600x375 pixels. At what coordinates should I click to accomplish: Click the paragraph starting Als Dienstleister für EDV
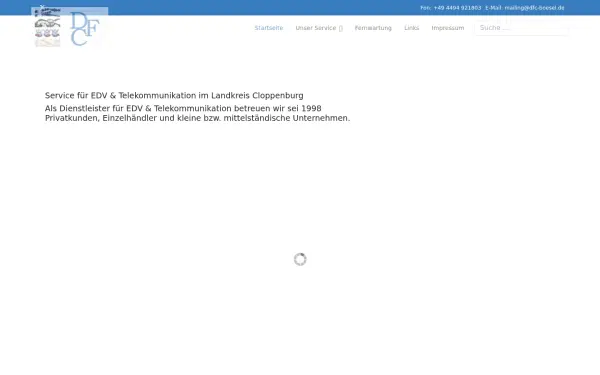[x=197, y=113]
